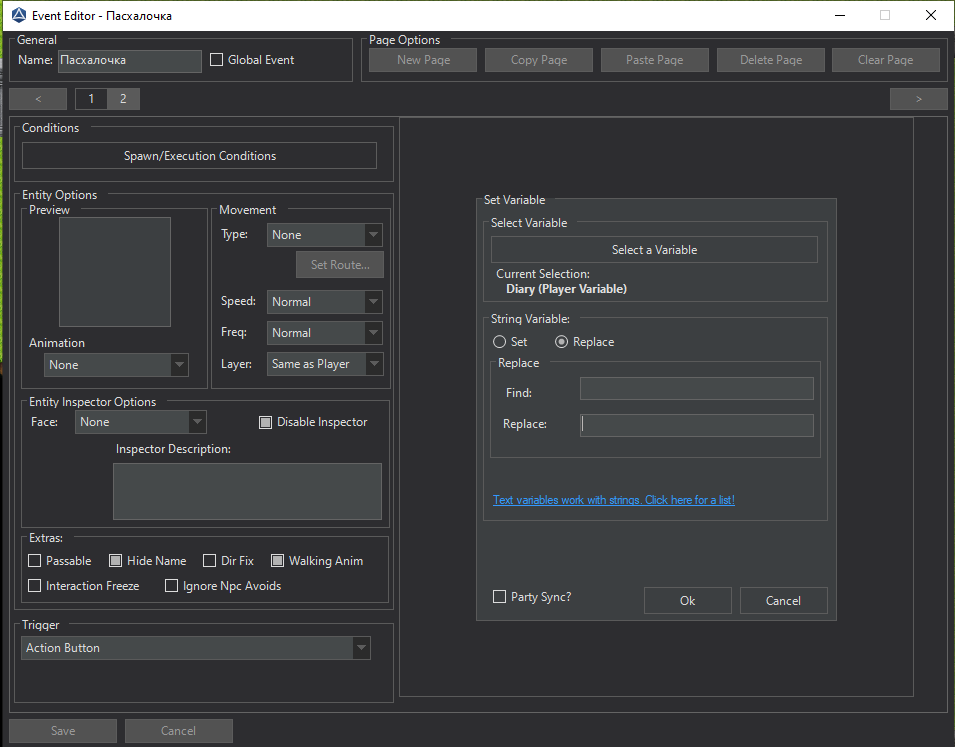The height and width of the screenshot is (747, 955).
Task: Switch to page tab 1
Action: pyautogui.click(x=91, y=98)
